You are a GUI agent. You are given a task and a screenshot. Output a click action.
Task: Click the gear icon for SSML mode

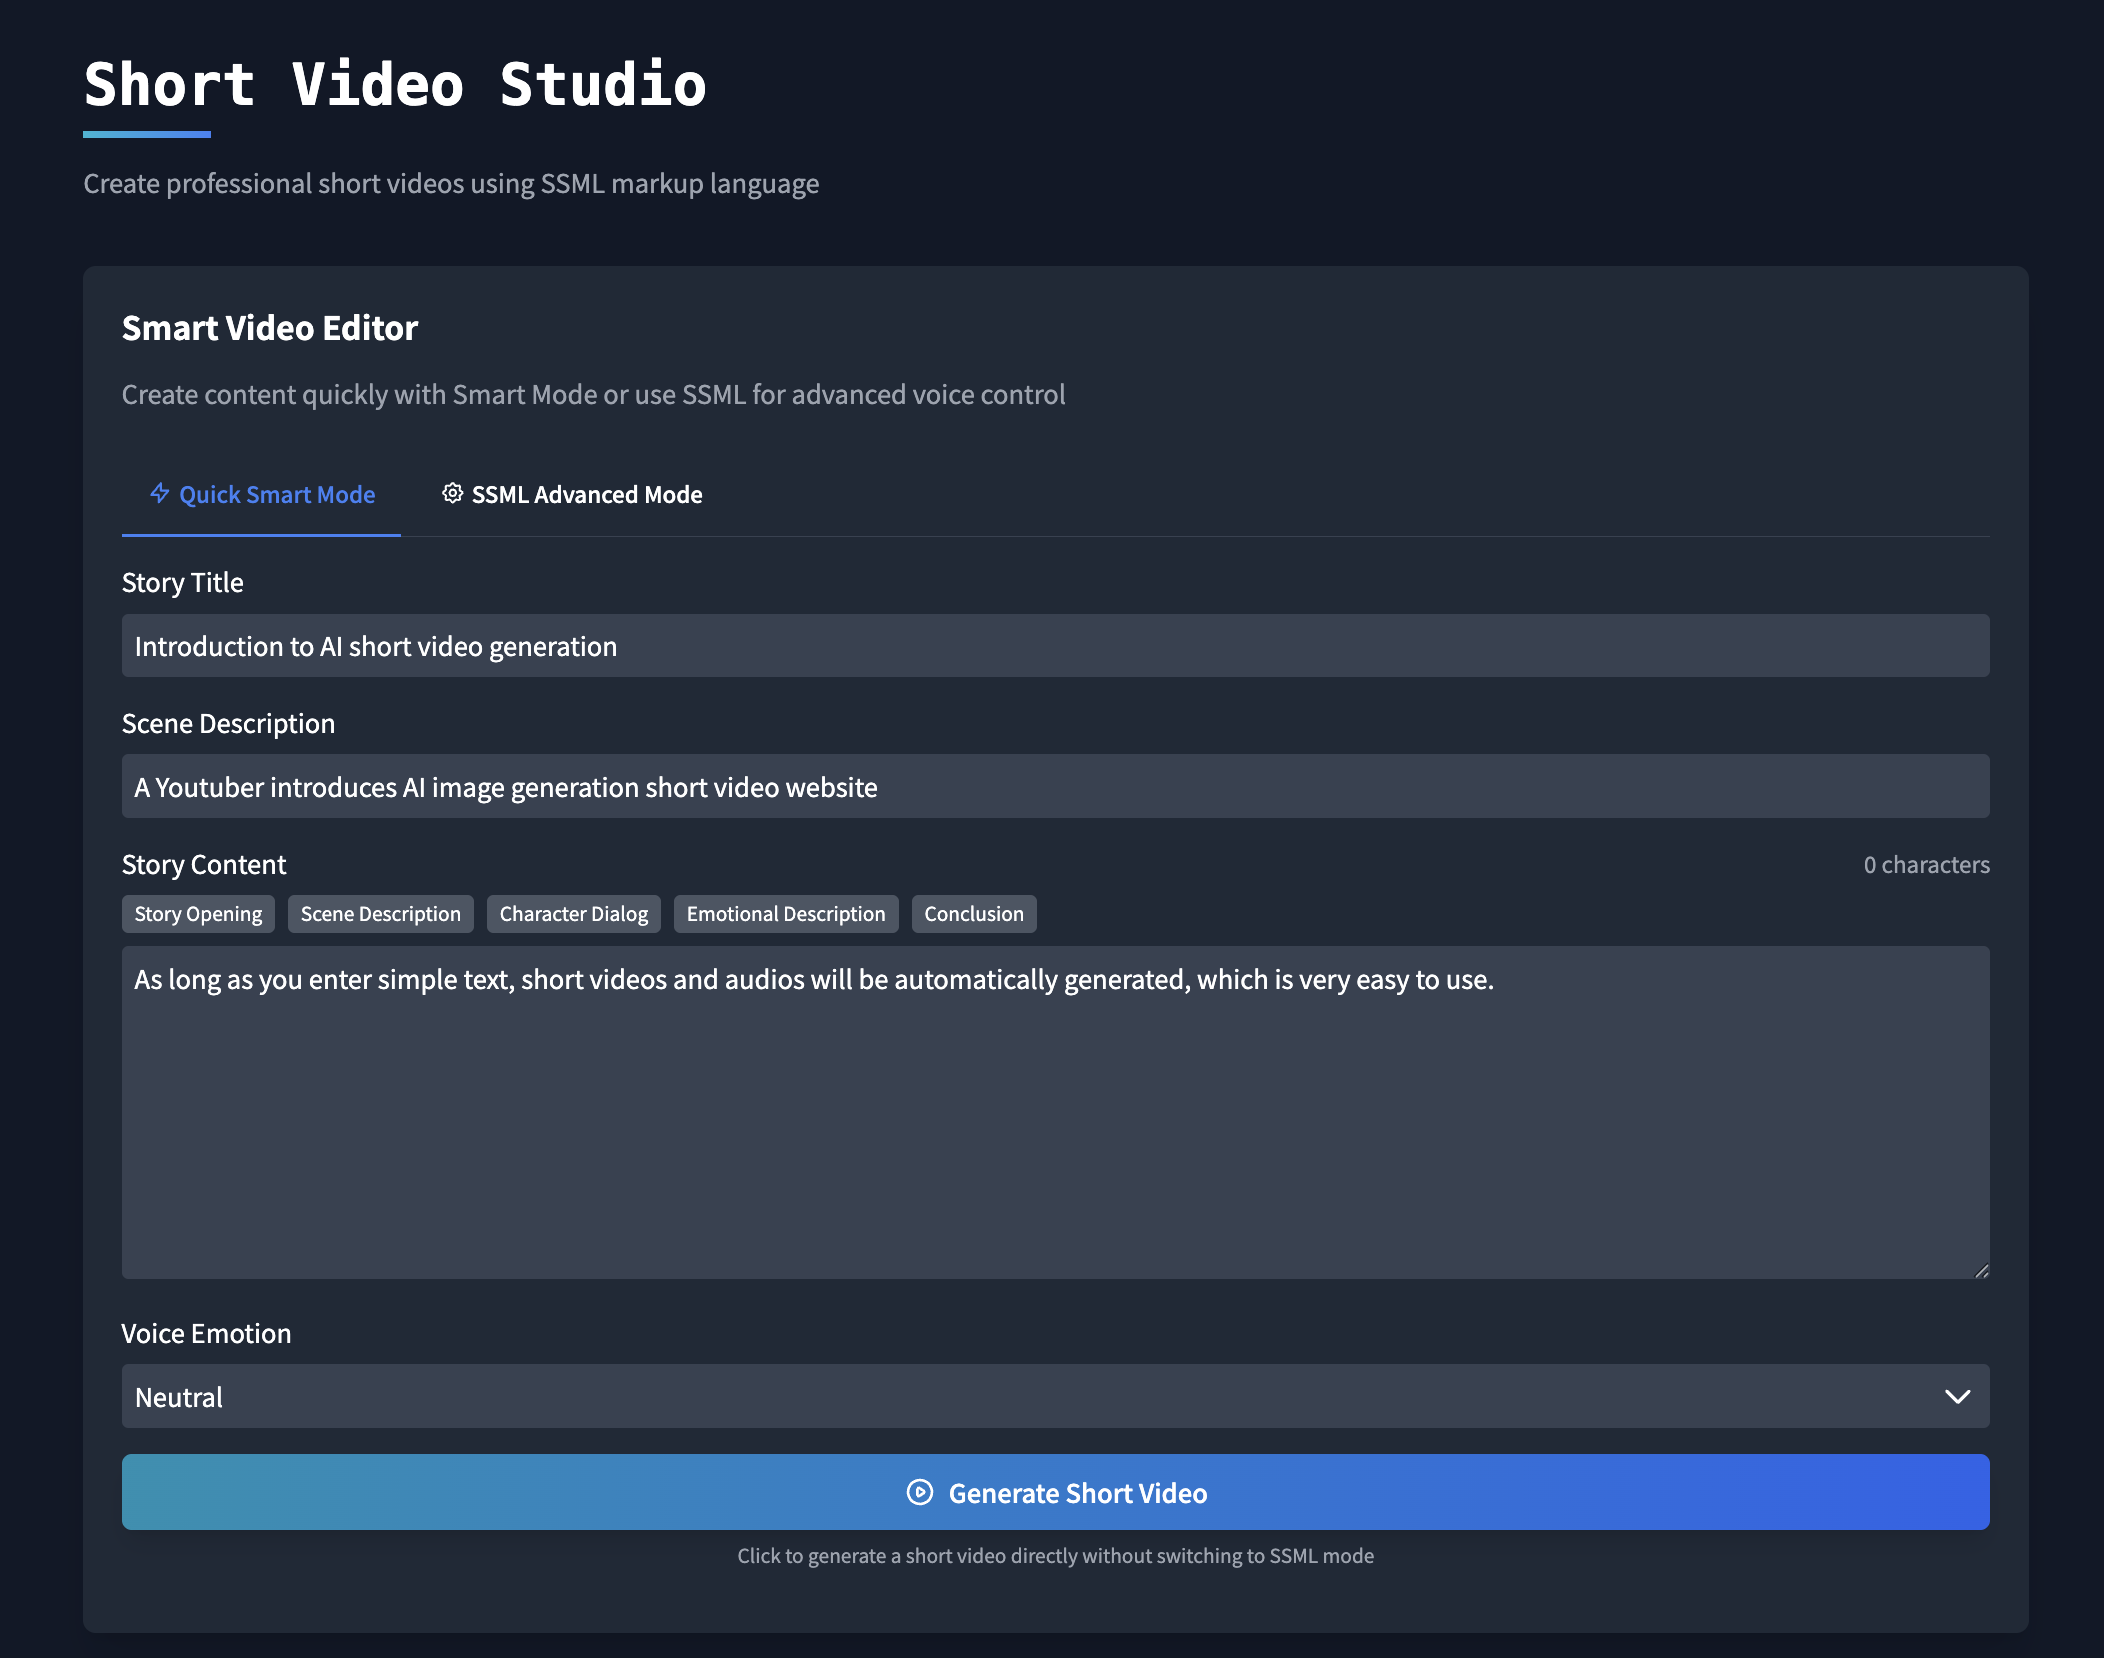coord(452,493)
